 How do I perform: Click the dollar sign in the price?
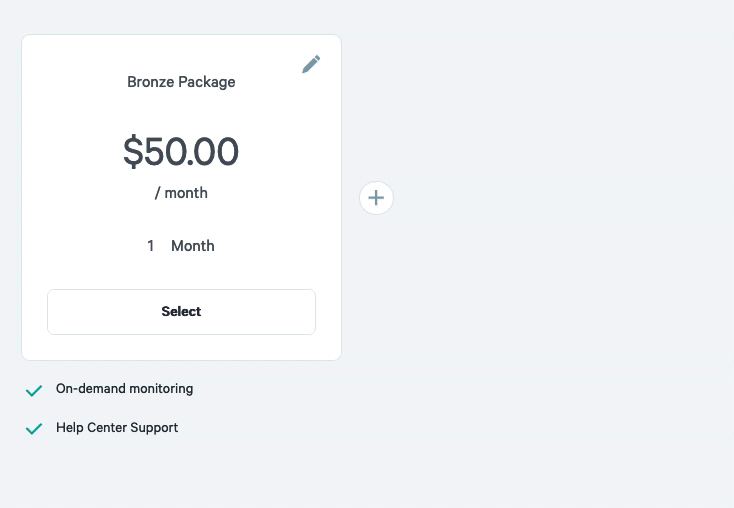(133, 151)
